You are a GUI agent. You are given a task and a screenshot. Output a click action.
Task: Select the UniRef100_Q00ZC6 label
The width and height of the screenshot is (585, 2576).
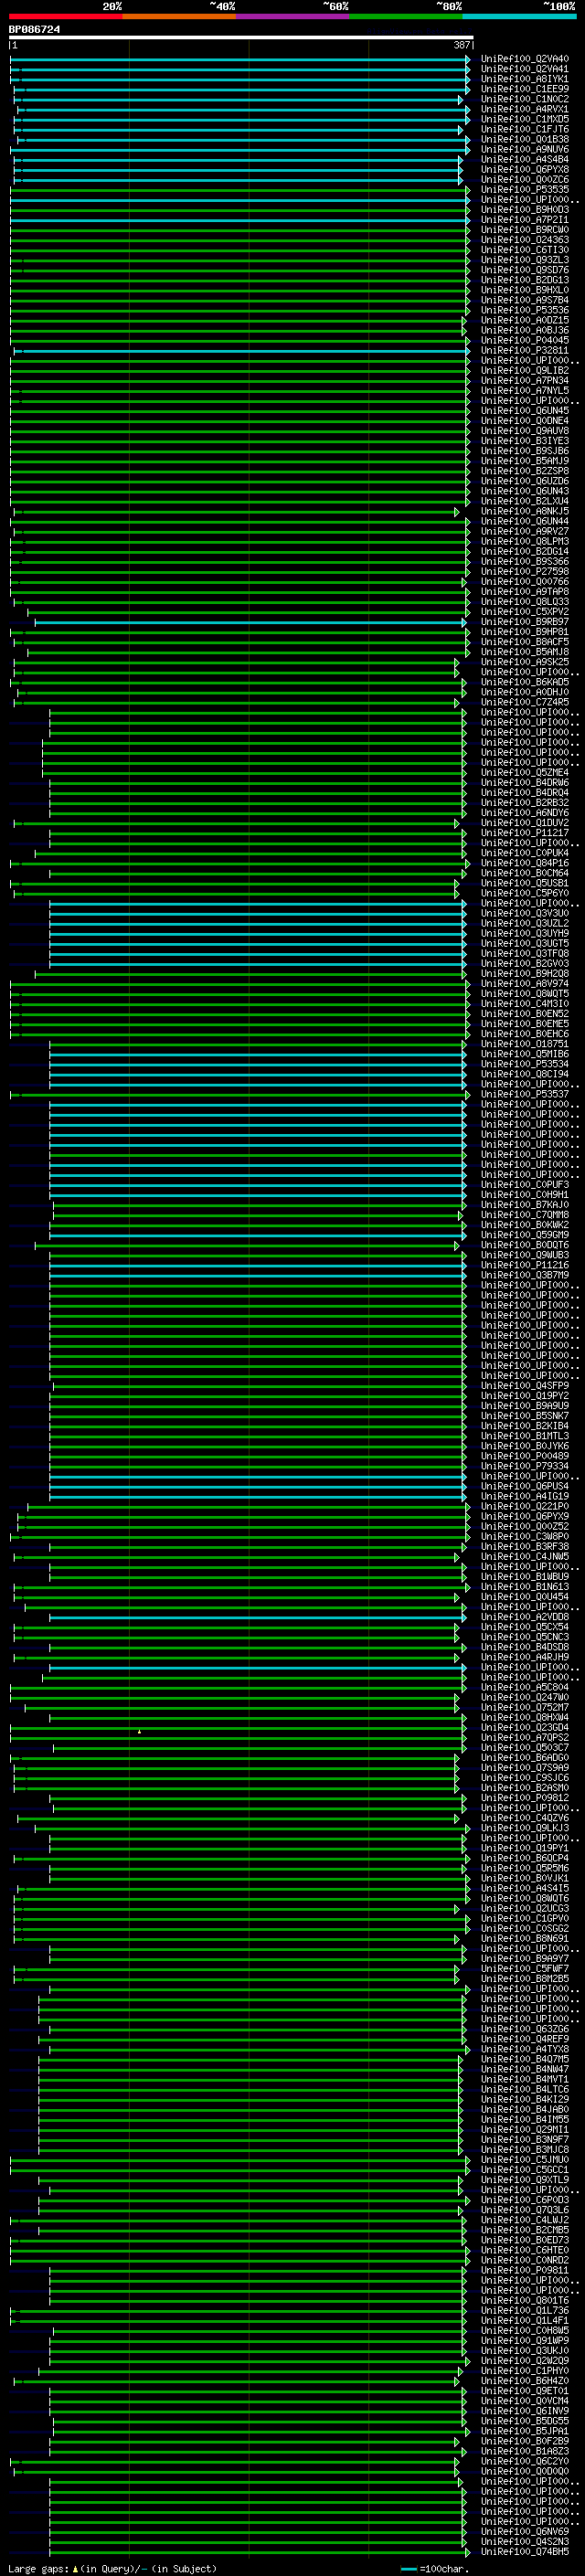point(524,179)
